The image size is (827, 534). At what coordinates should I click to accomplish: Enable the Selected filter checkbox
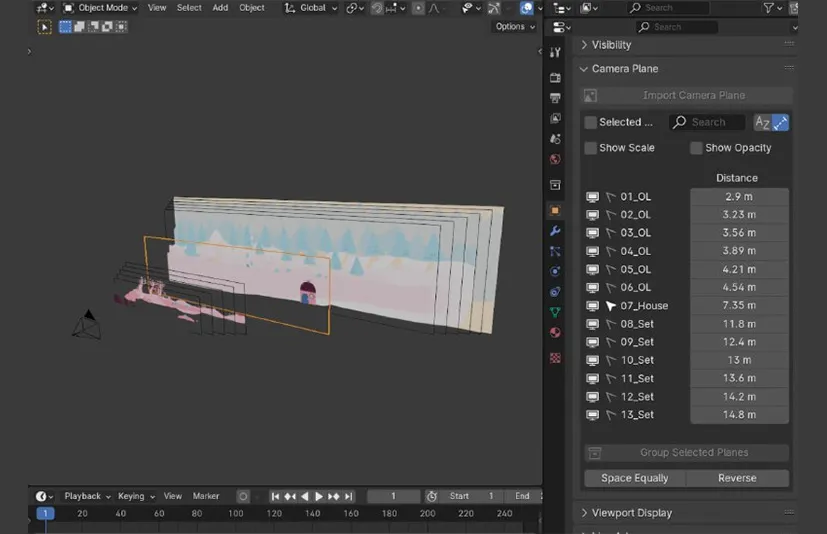[x=591, y=122]
